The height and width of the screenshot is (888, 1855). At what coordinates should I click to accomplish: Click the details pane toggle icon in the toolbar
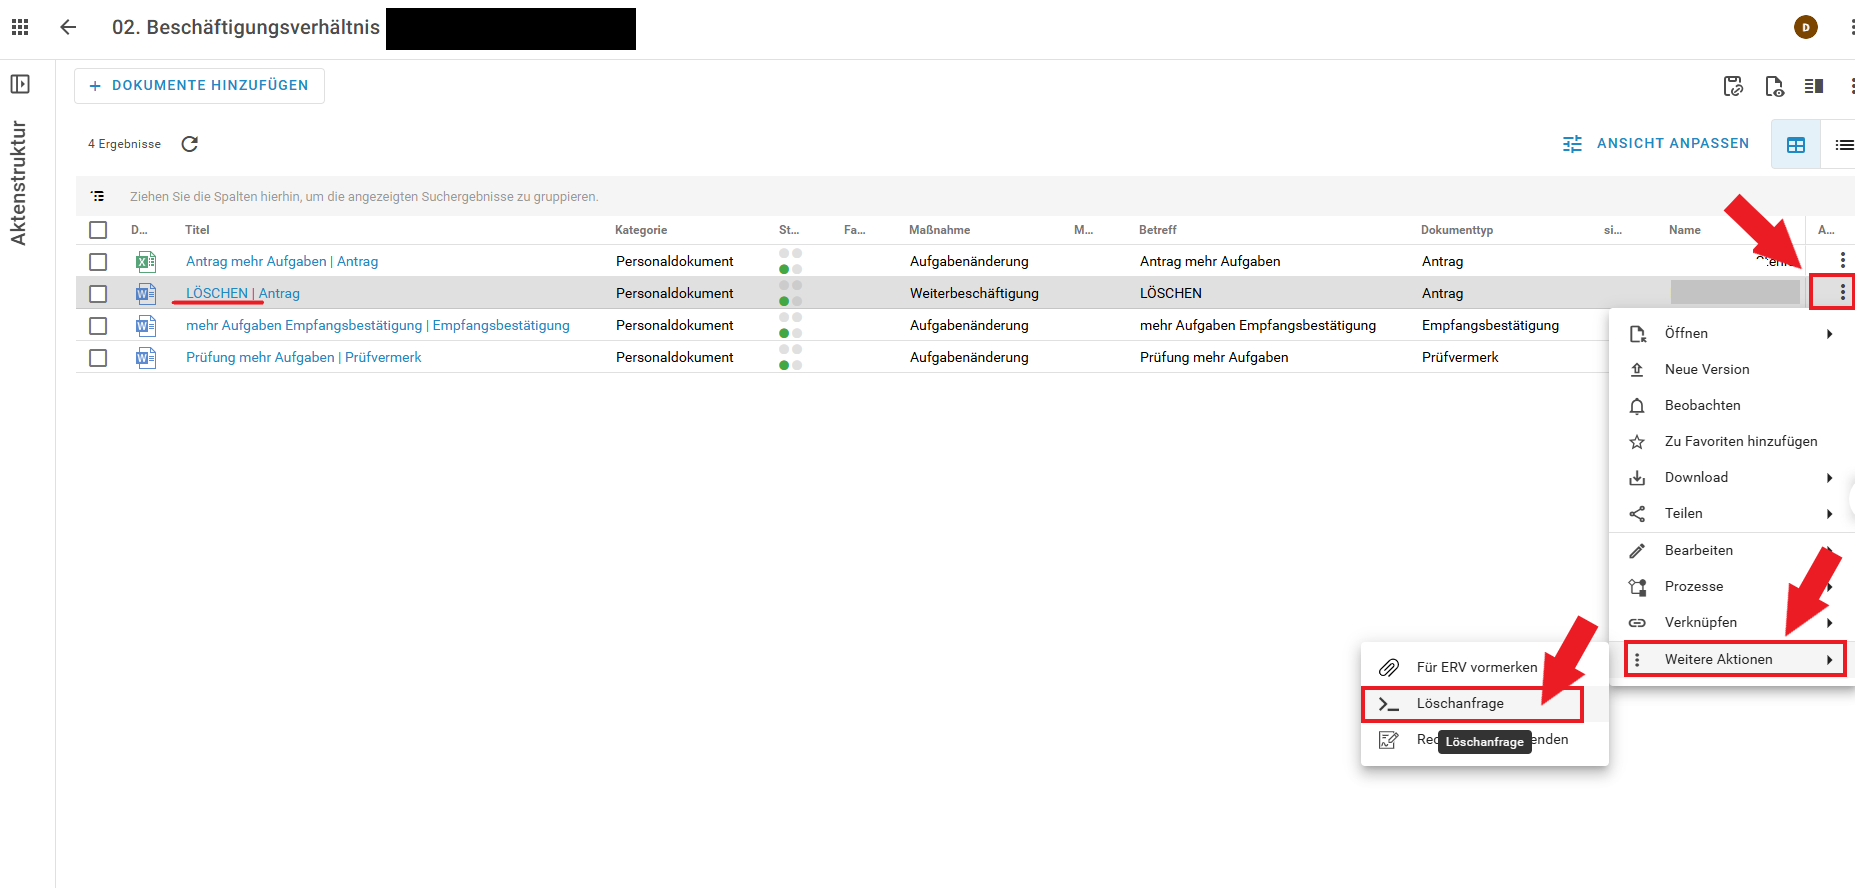(x=1813, y=86)
